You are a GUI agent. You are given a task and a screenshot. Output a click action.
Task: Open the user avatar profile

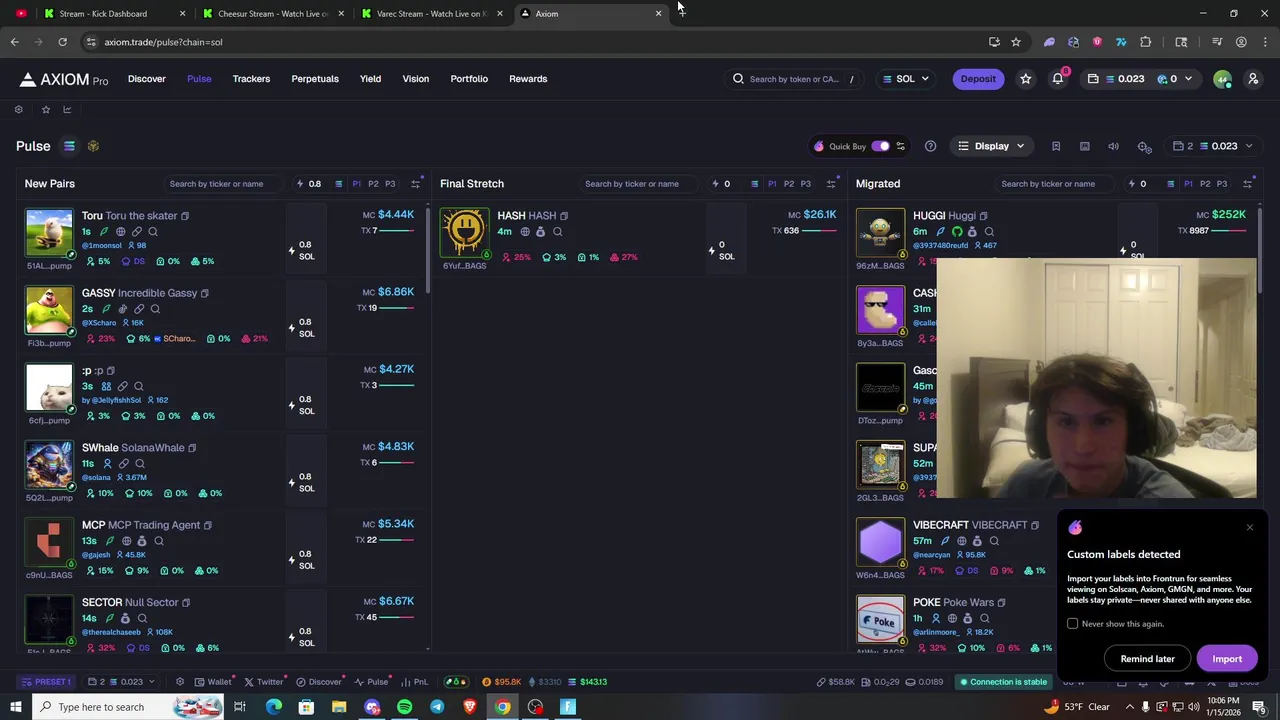pyautogui.click(x=1222, y=79)
